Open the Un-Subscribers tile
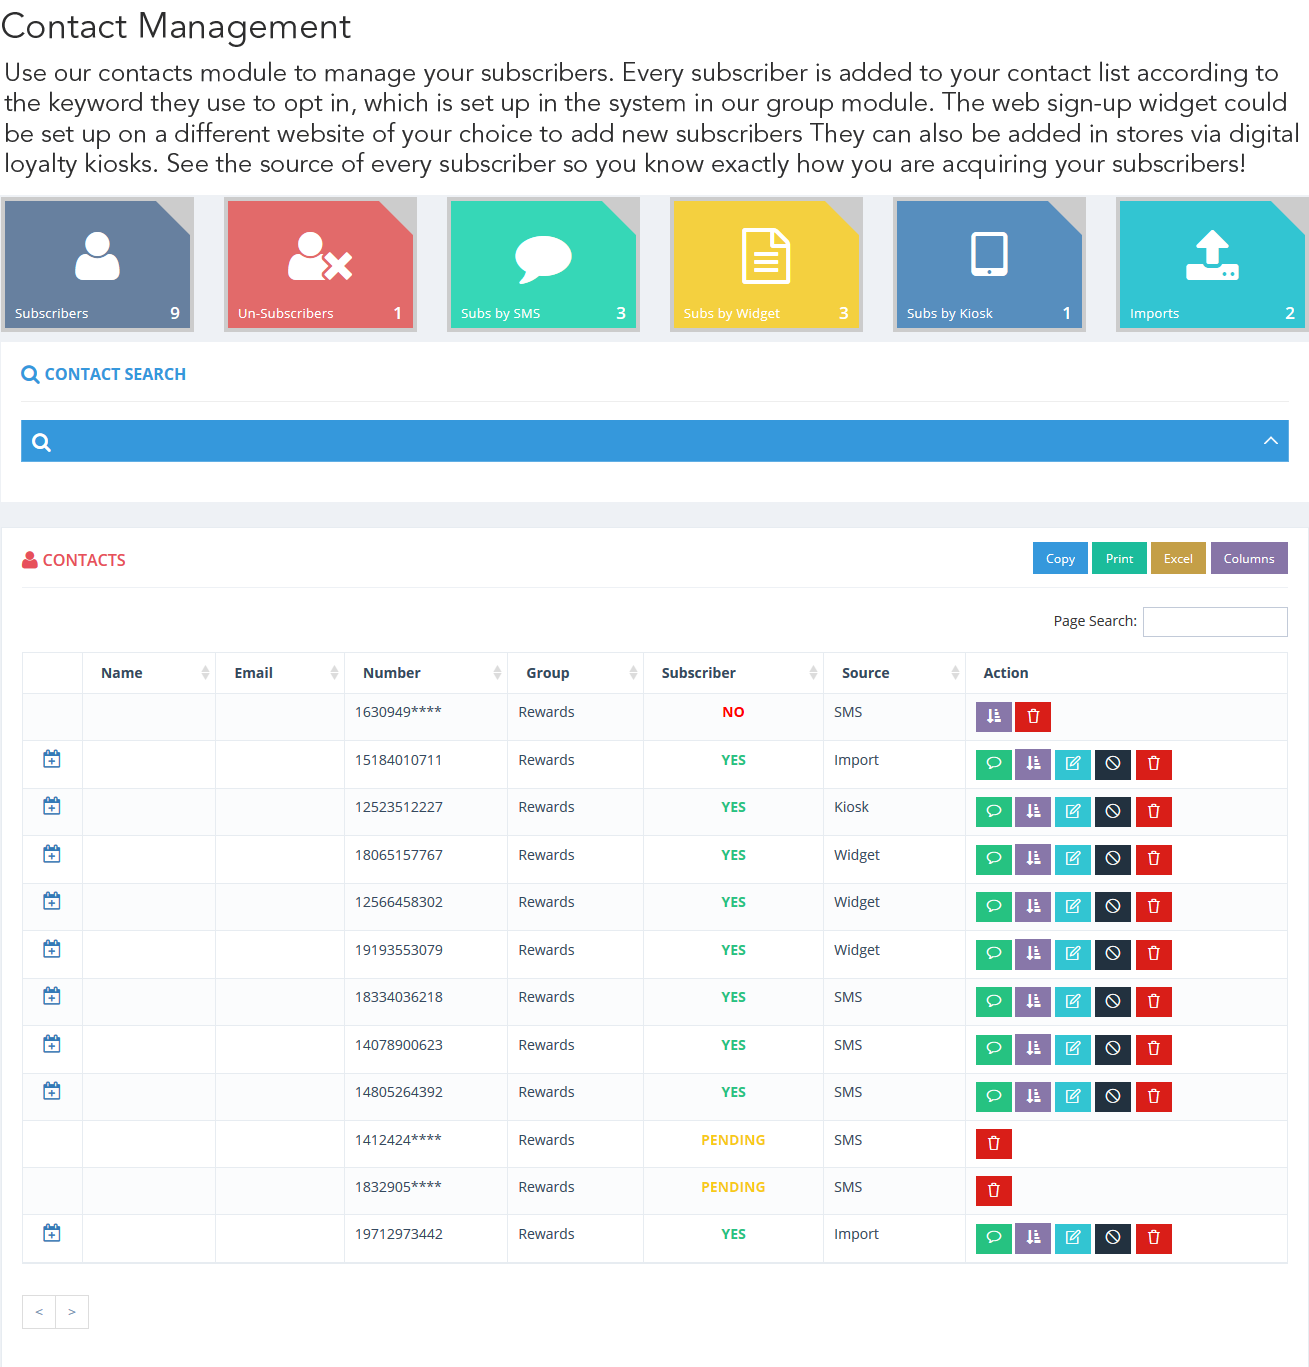1309x1367 pixels. coord(320,265)
